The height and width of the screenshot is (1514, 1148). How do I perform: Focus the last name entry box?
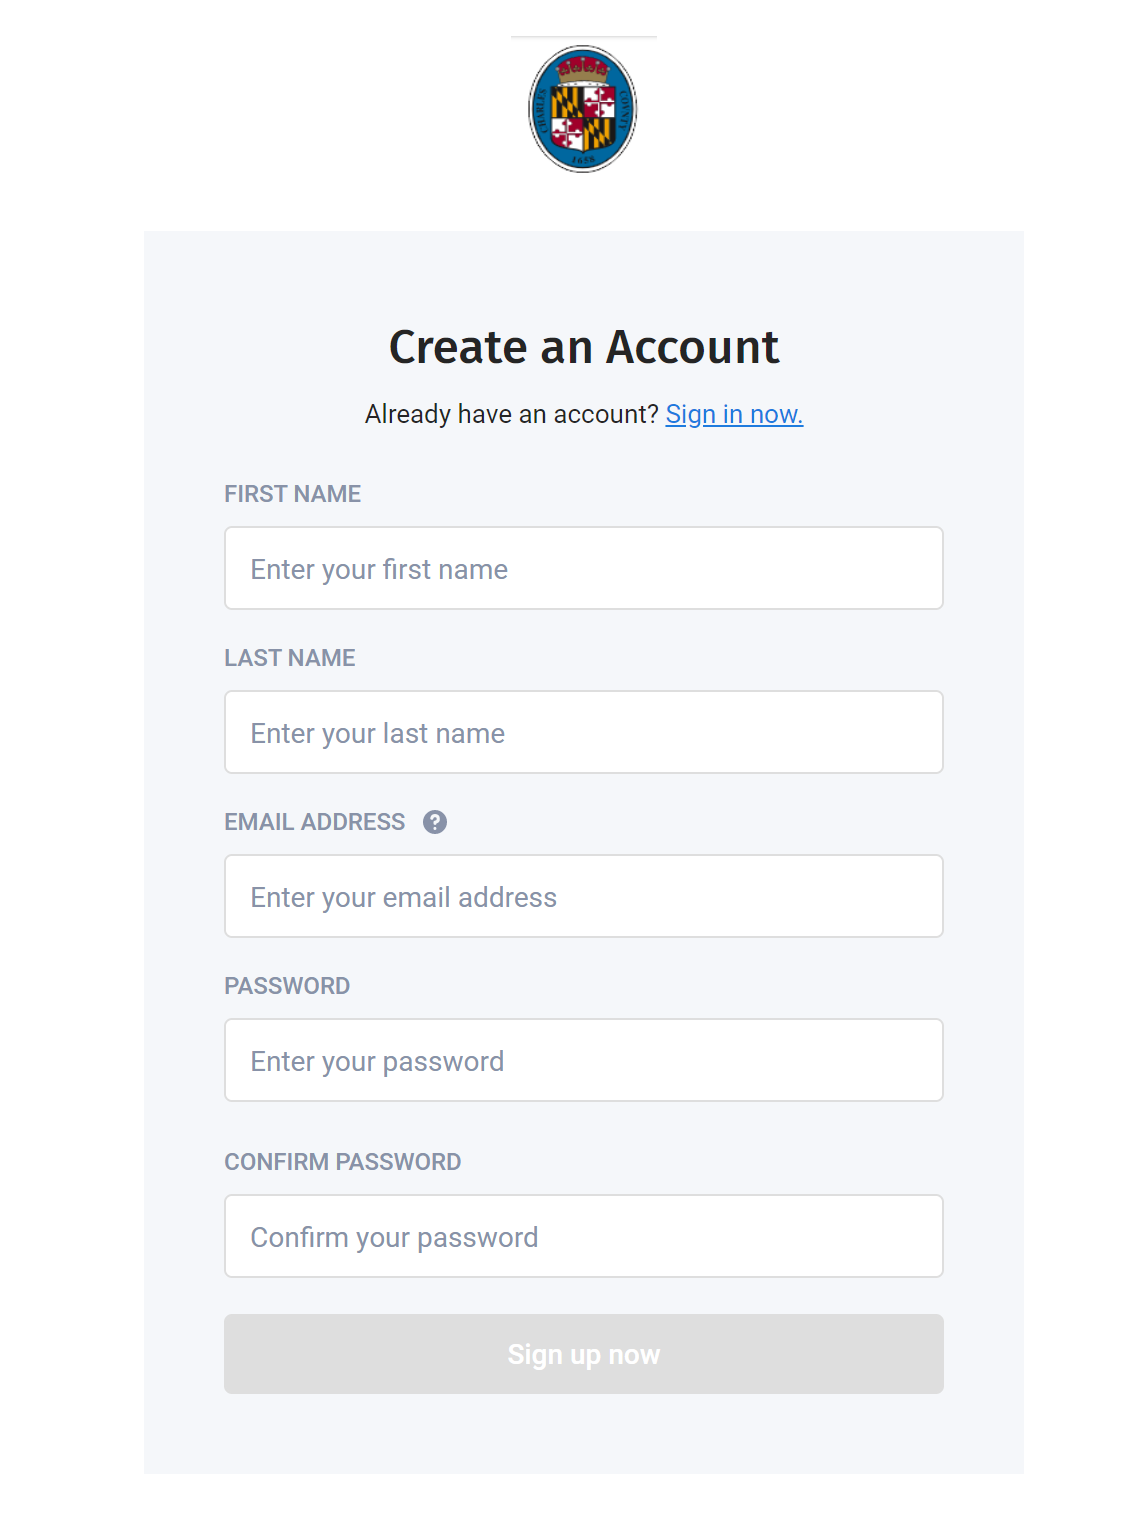point(583,732)
